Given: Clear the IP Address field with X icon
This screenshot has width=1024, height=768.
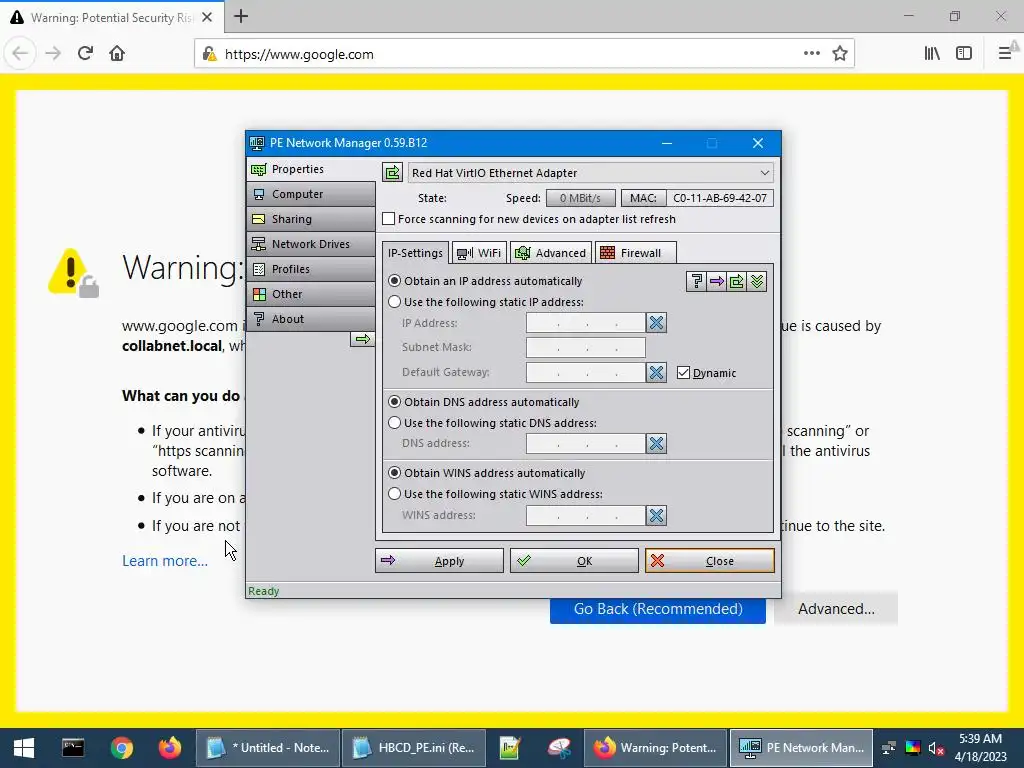Looking at the screenshot, I should click(x=656, y=323).
